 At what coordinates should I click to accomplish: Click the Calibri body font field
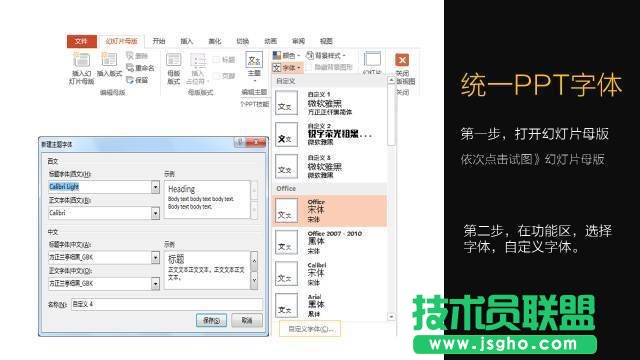tap(100, 213)
